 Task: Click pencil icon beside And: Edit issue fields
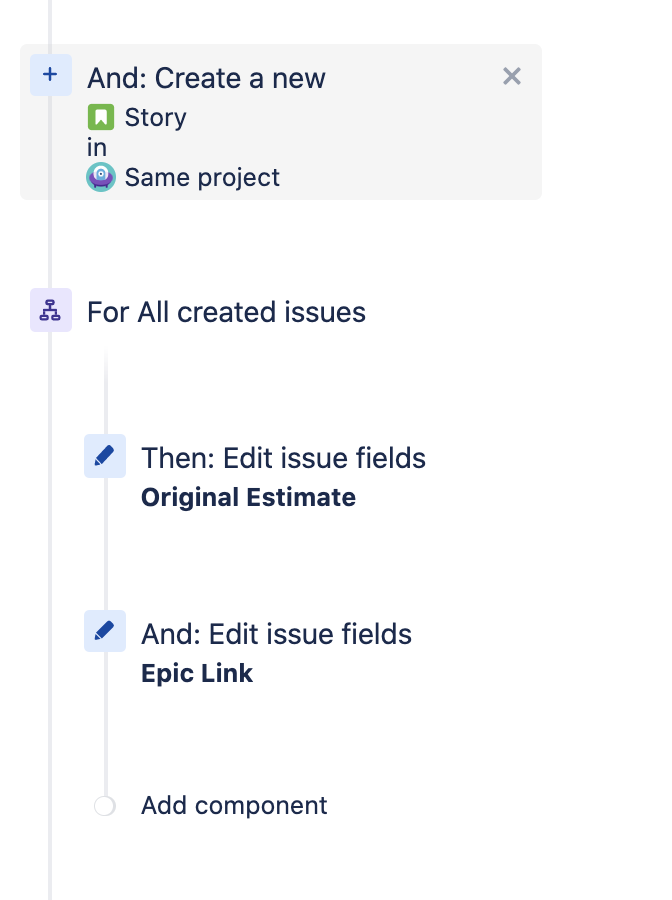pyautogui.click(x=105, y=631)
